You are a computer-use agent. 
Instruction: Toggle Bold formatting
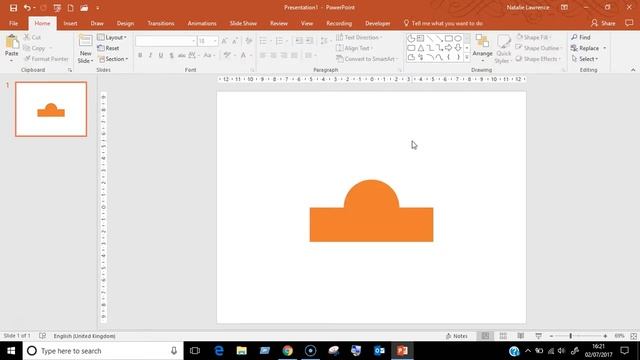coord(140,56)
